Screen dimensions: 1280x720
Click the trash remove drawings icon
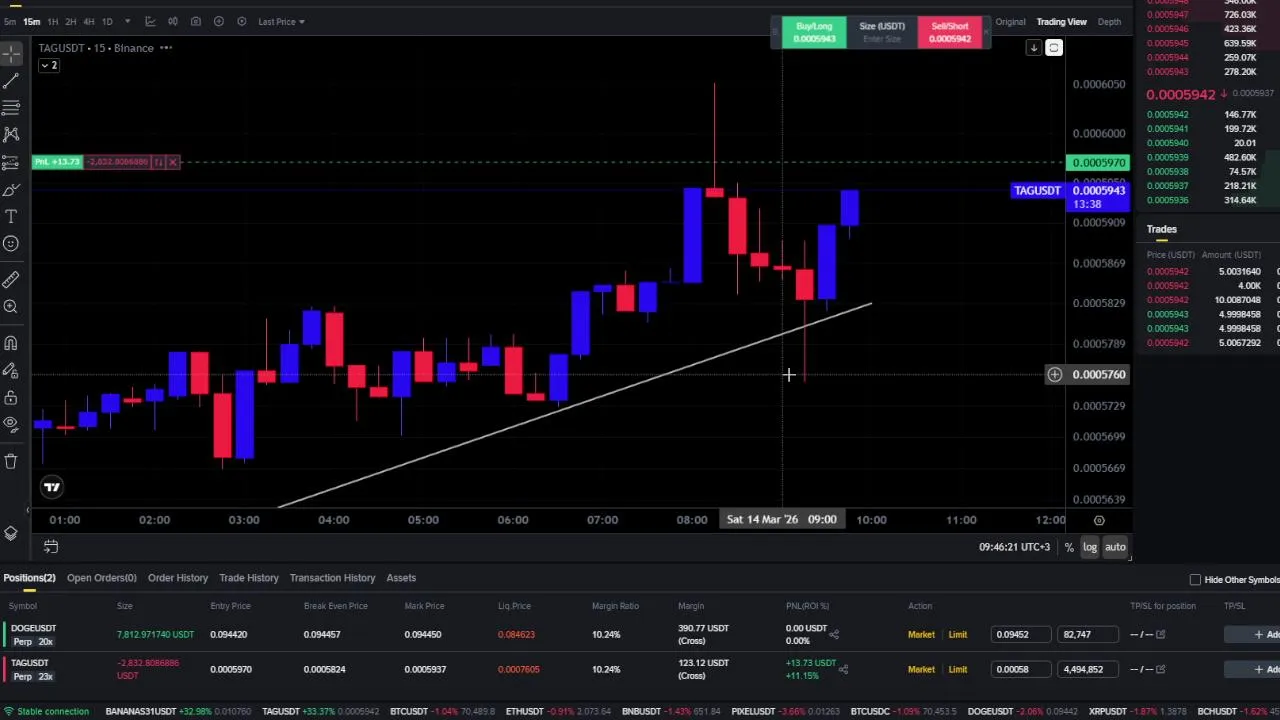(x=11, y=461)
